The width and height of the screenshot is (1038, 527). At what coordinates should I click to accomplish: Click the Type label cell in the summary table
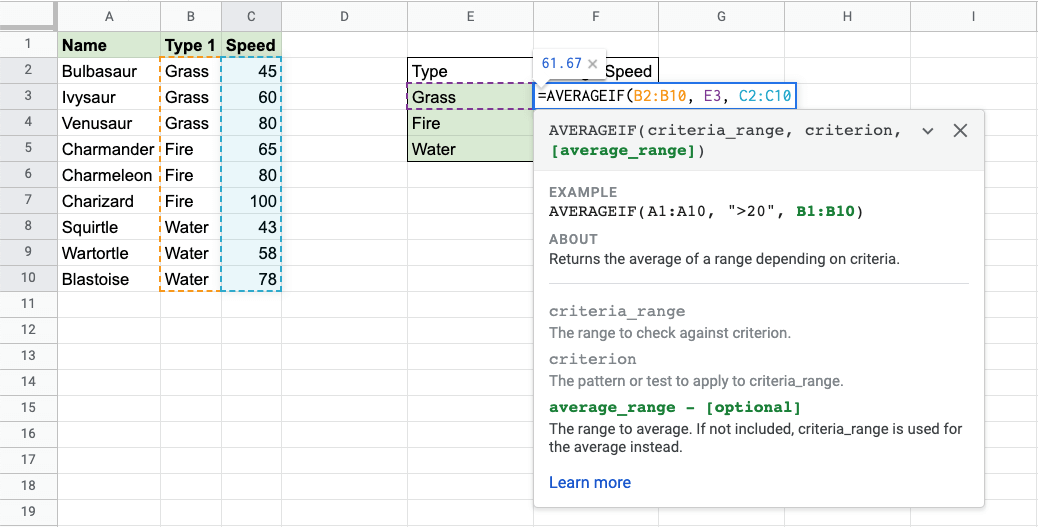click(x=470, y=71)
